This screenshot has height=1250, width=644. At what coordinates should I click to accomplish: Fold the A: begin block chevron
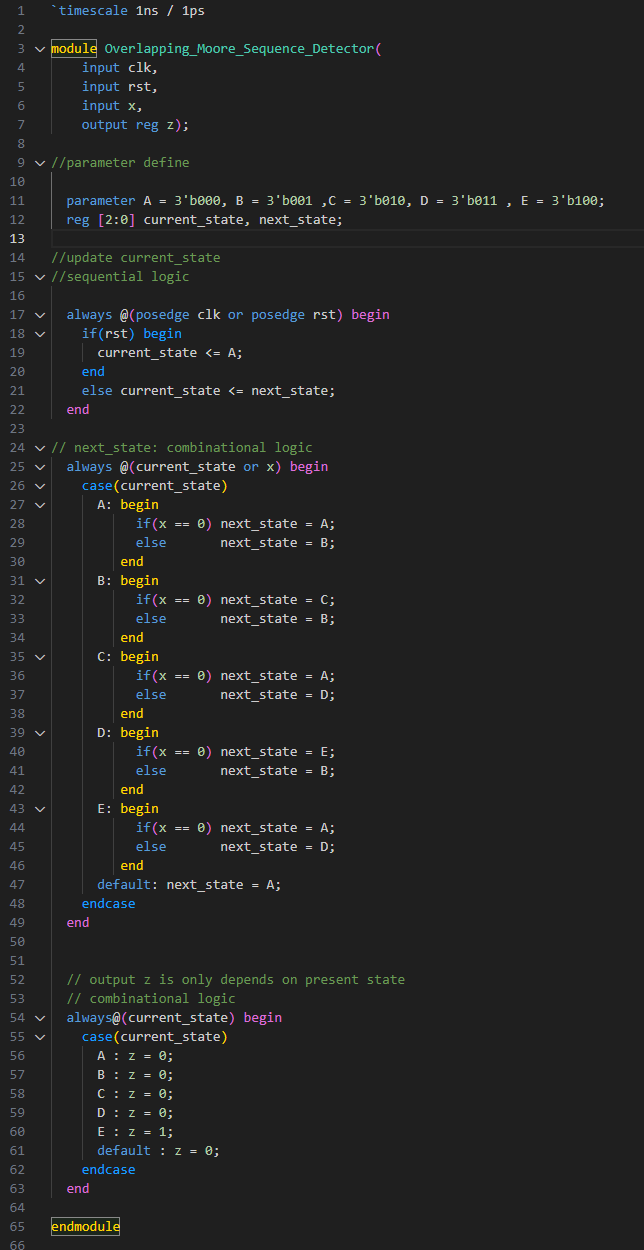click(40, 505)
